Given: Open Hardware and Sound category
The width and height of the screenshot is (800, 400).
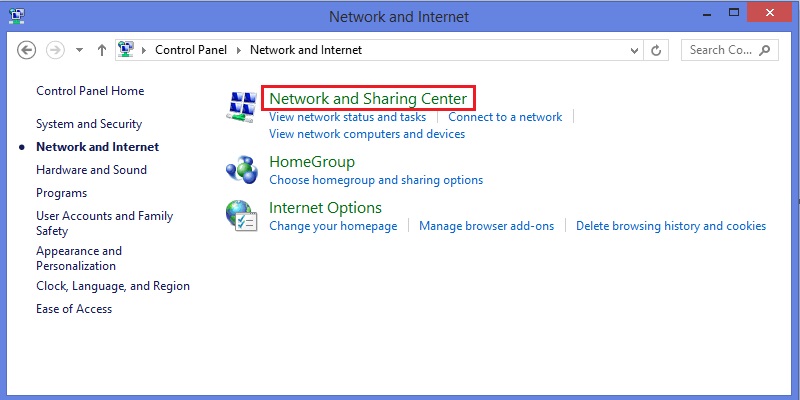Looking at the screenshot, I should [91, 170].
